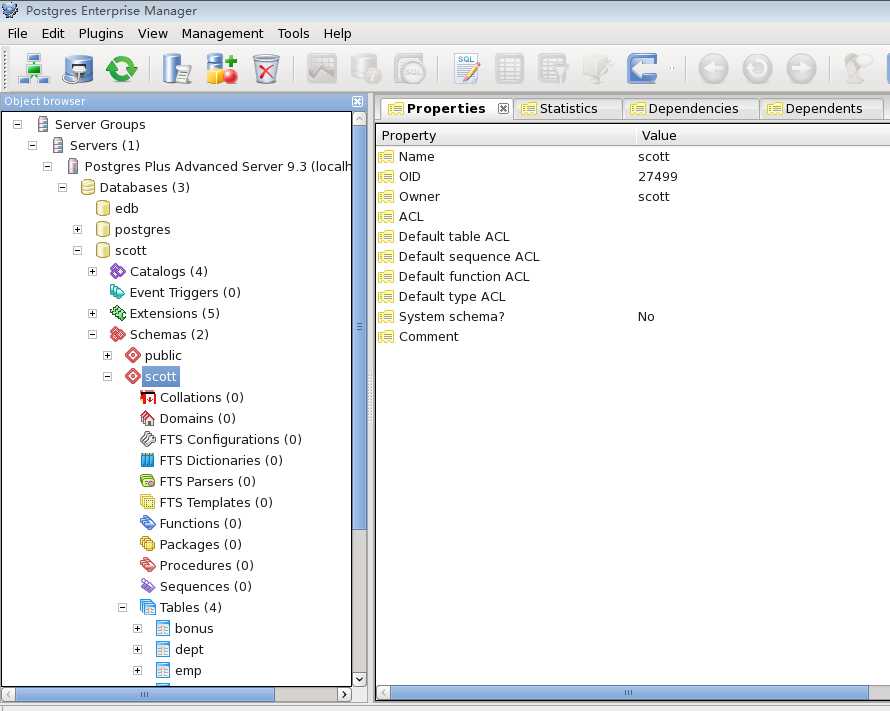Open the SQL query tool icon
The height and width of the screenshot is (711, 890).
(x=467, y=69)
